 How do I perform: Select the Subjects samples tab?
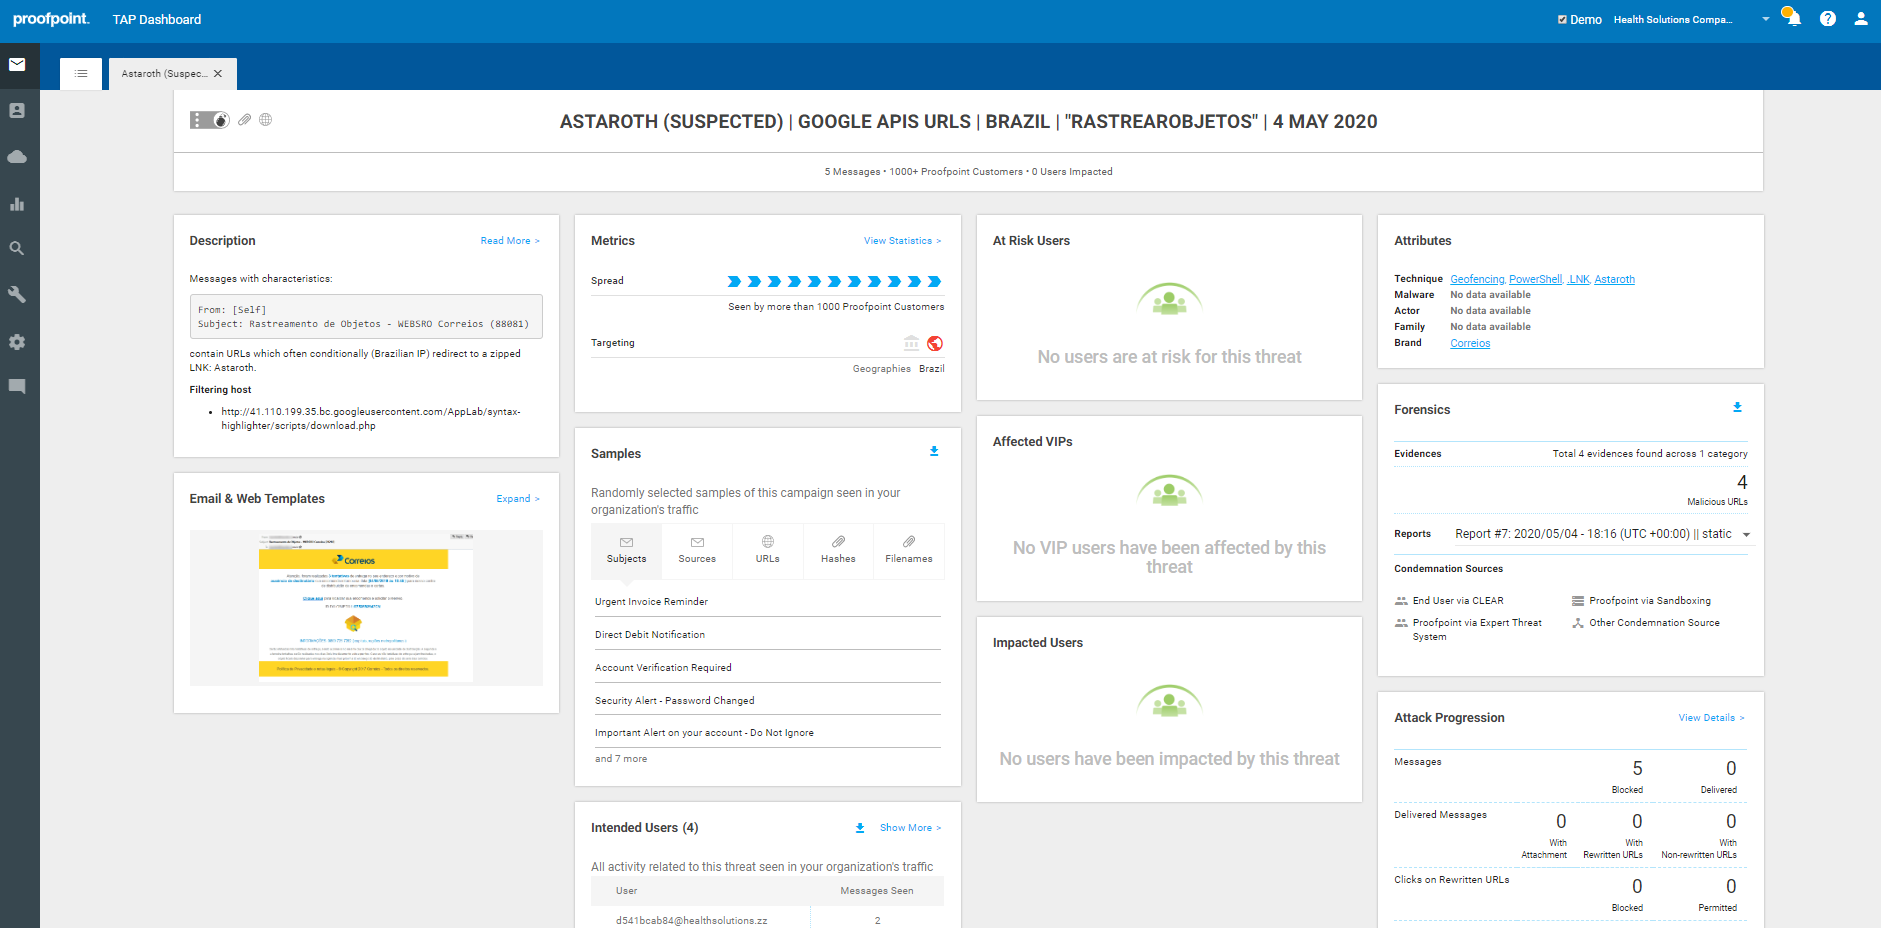click(626, 551)
